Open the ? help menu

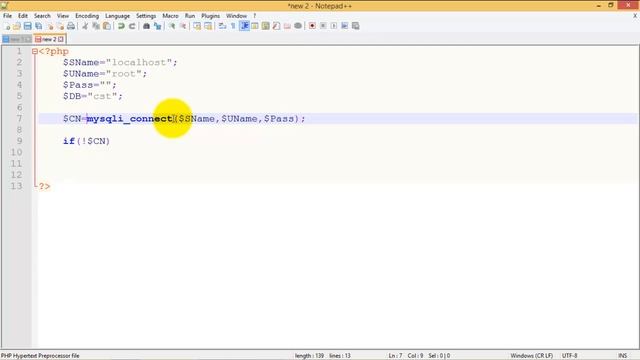tap(255, 16)
